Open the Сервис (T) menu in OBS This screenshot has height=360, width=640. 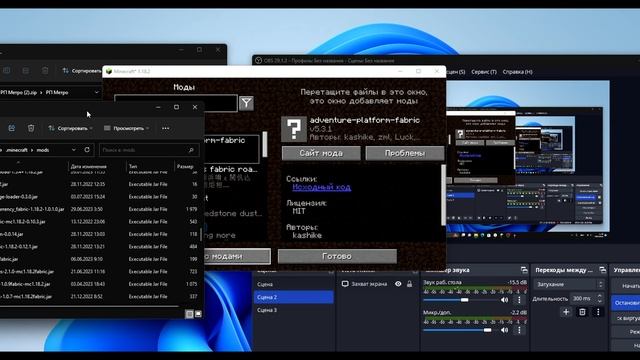coord(484,72)
